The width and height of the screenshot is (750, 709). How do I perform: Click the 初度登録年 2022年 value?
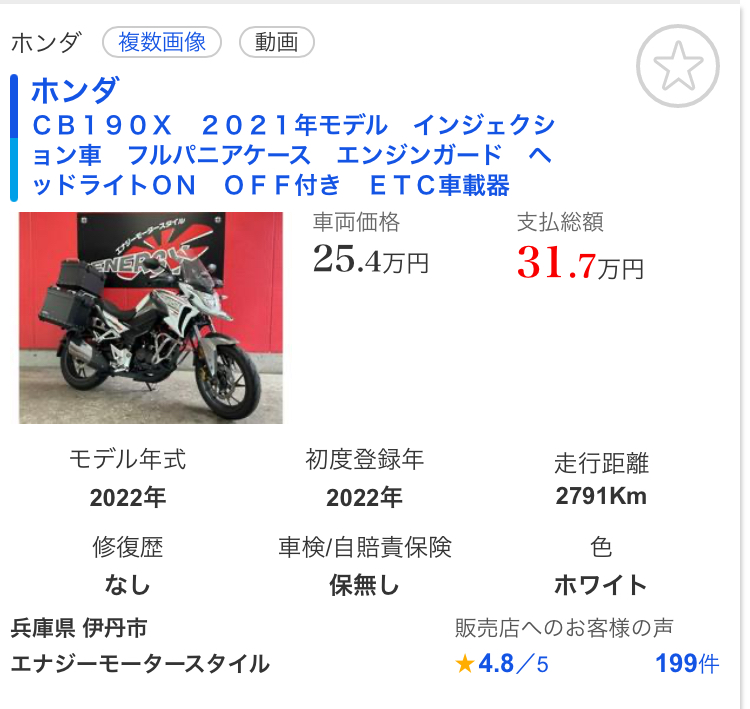[x=364, y=498]
